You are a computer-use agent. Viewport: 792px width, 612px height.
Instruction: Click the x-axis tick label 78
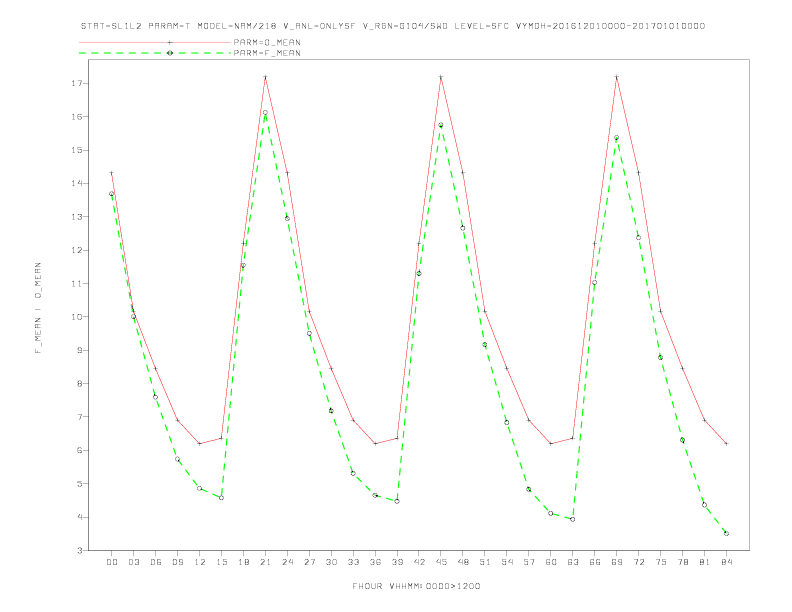tap(682, 562)
